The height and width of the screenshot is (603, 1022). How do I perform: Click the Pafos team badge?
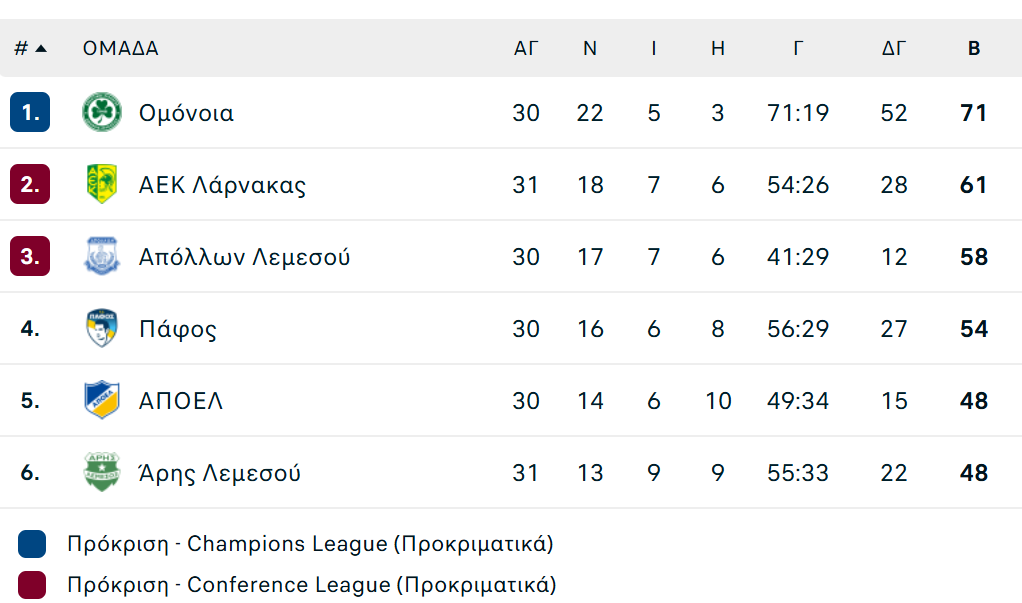coord(102,329)
